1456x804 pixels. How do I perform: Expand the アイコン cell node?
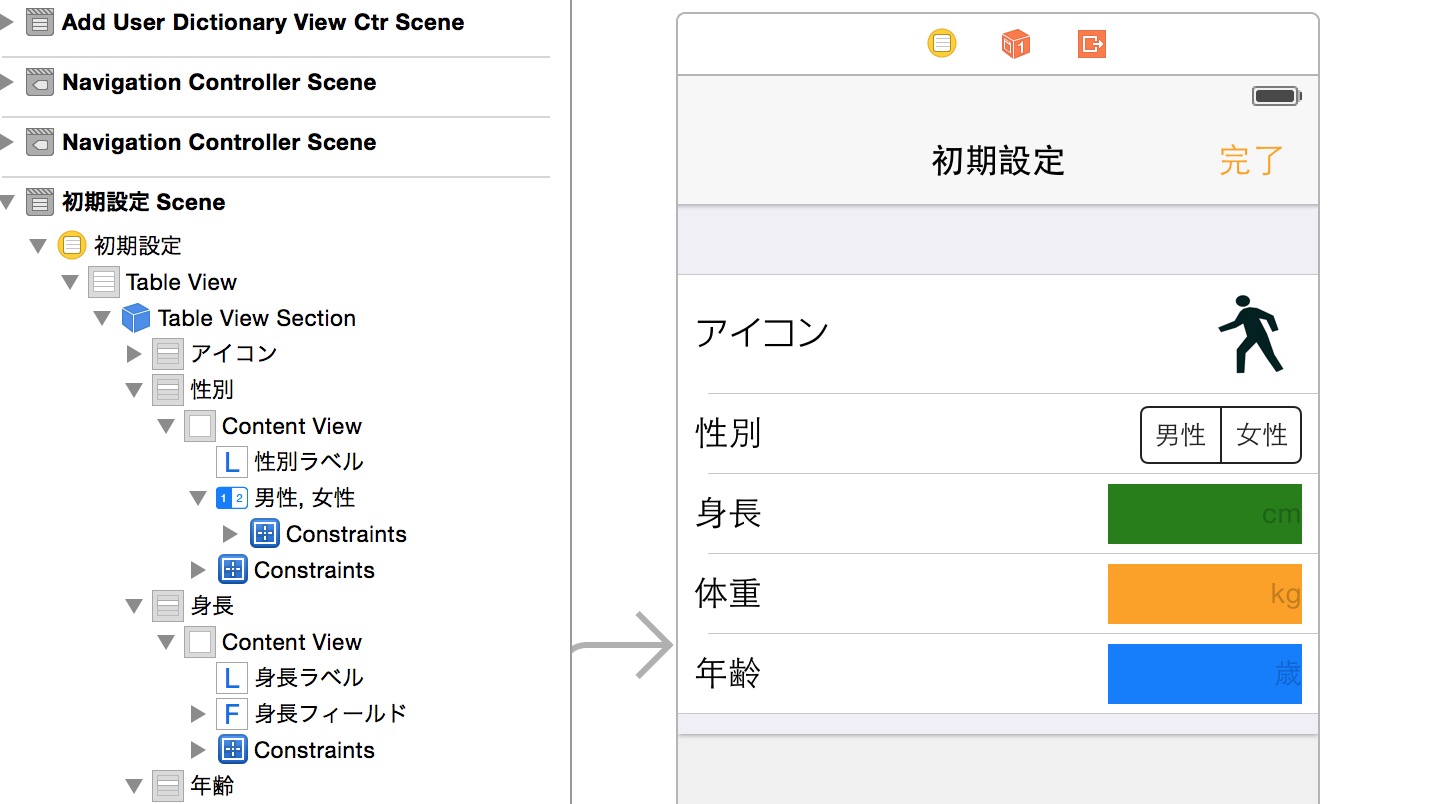click(x=135, y=353)
